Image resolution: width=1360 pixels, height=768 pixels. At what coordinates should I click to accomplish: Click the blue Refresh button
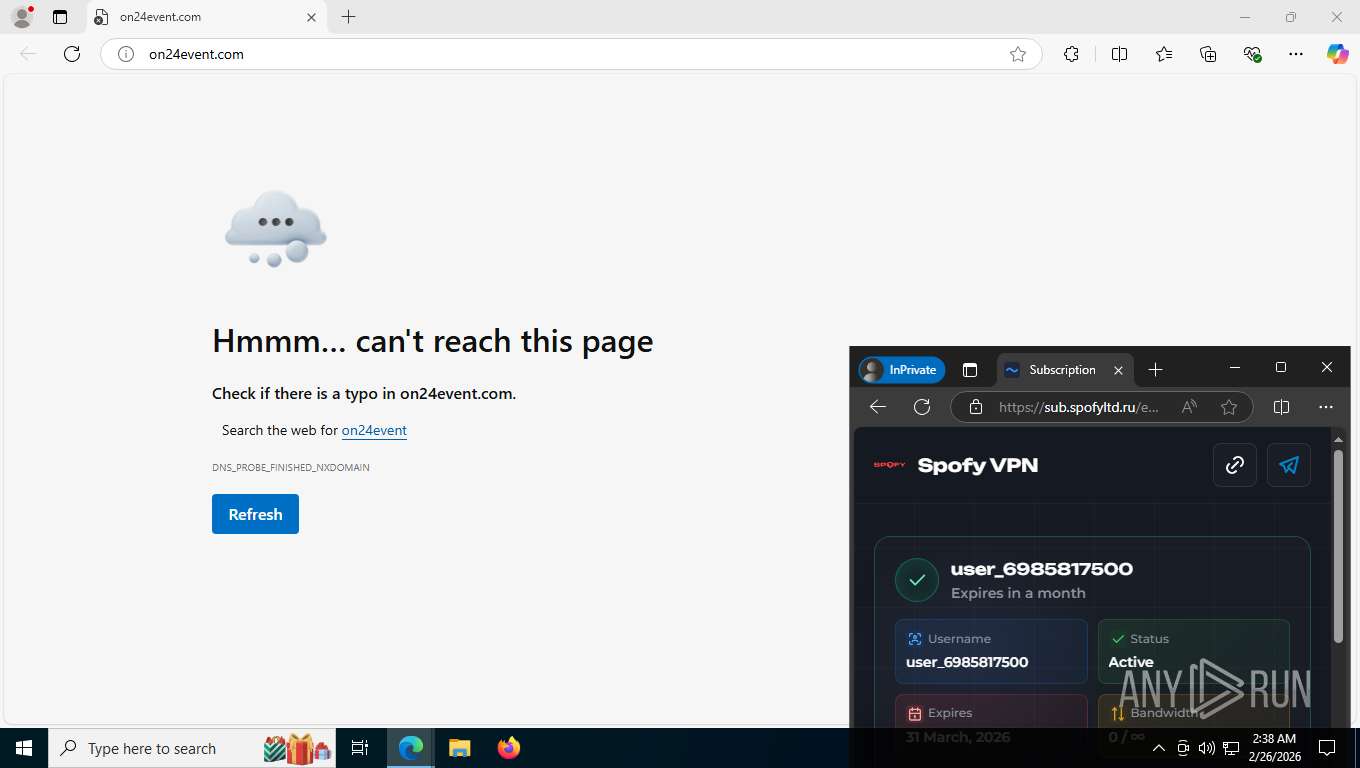pyautogui.click(x=255, y=514)
